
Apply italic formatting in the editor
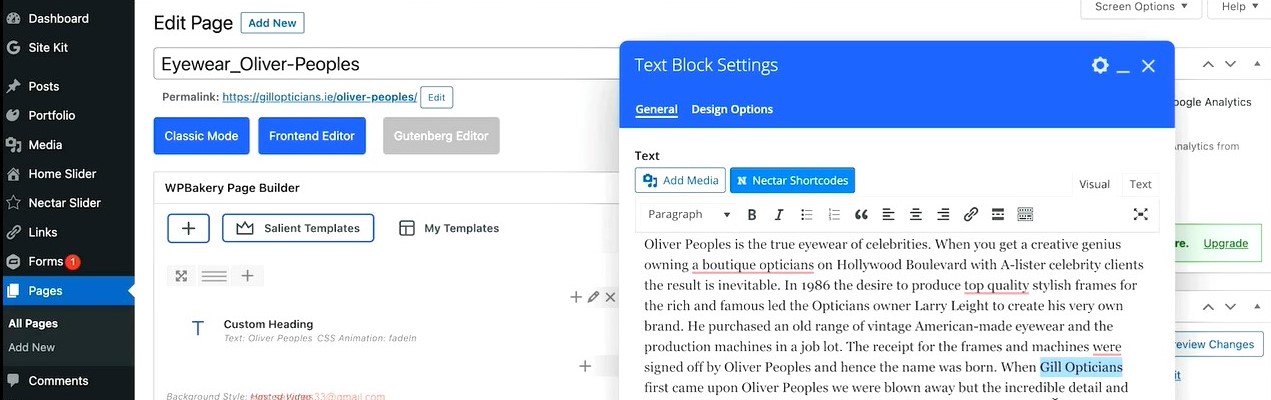pos(779,214)
